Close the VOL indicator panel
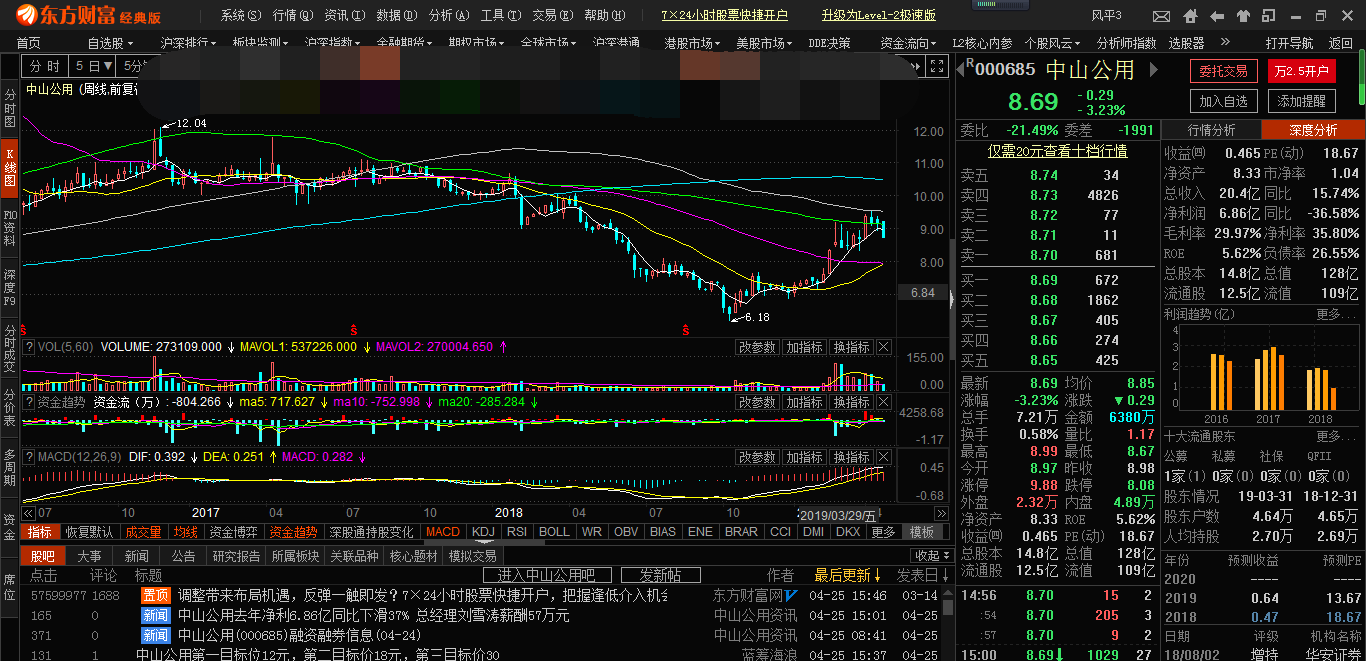The image size is (1366, 661). point(883,347)
